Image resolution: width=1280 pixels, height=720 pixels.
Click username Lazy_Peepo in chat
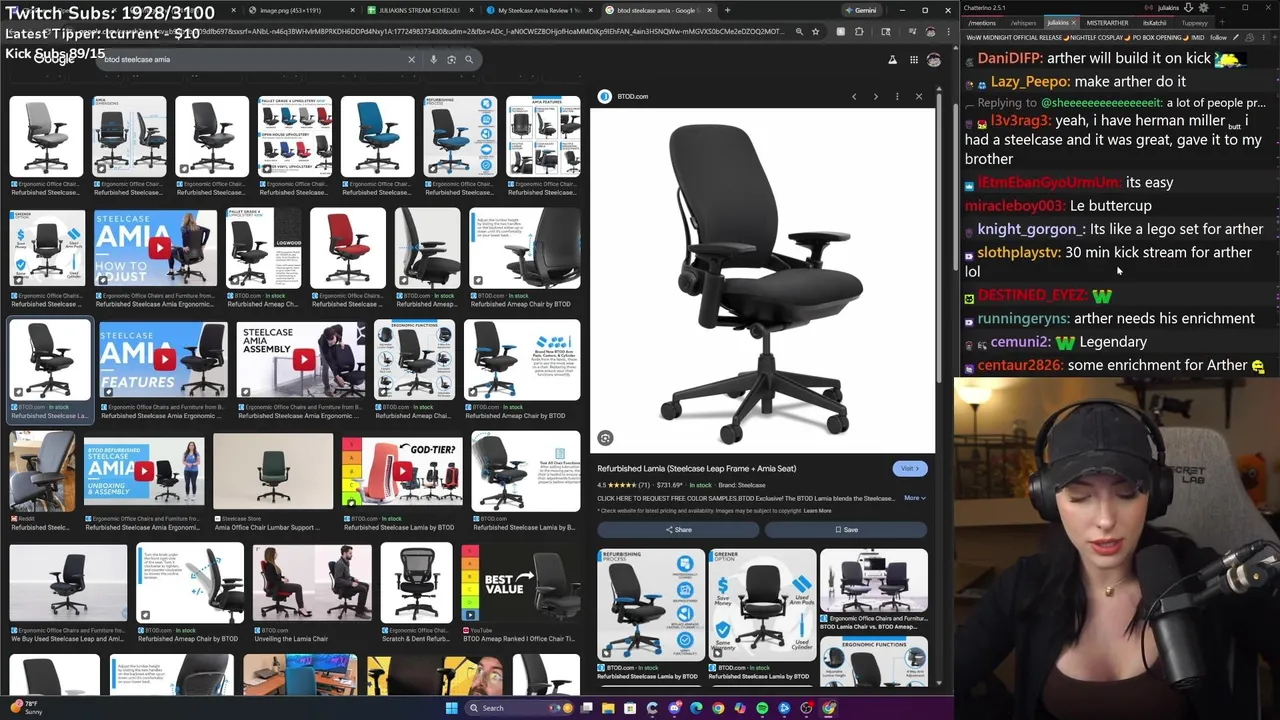1031,82
